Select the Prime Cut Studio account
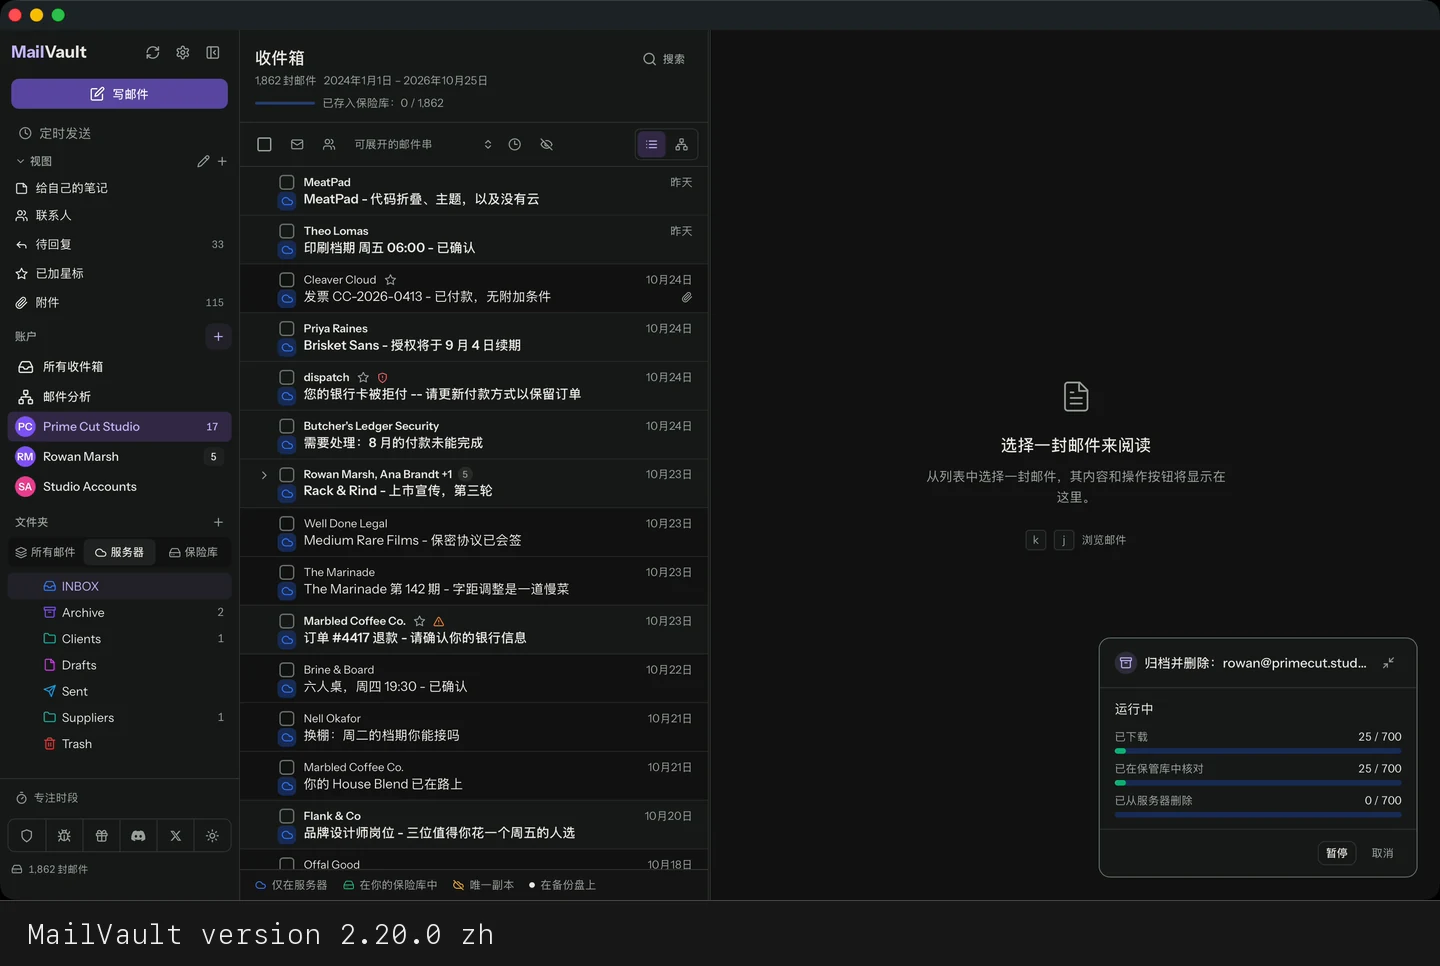The height and width of the screenshot is (966, 1440). [119, 426]
